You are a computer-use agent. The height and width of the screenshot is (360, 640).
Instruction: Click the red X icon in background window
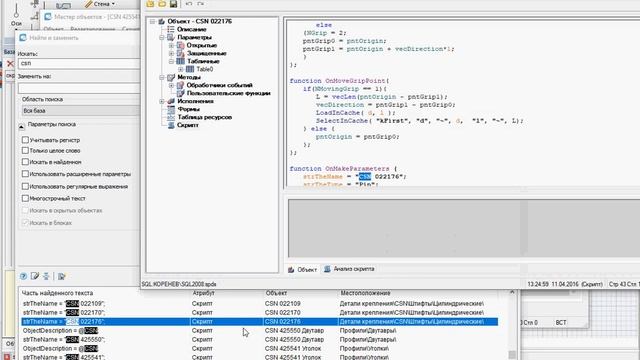pyautogui.click(x=10, y=63)
